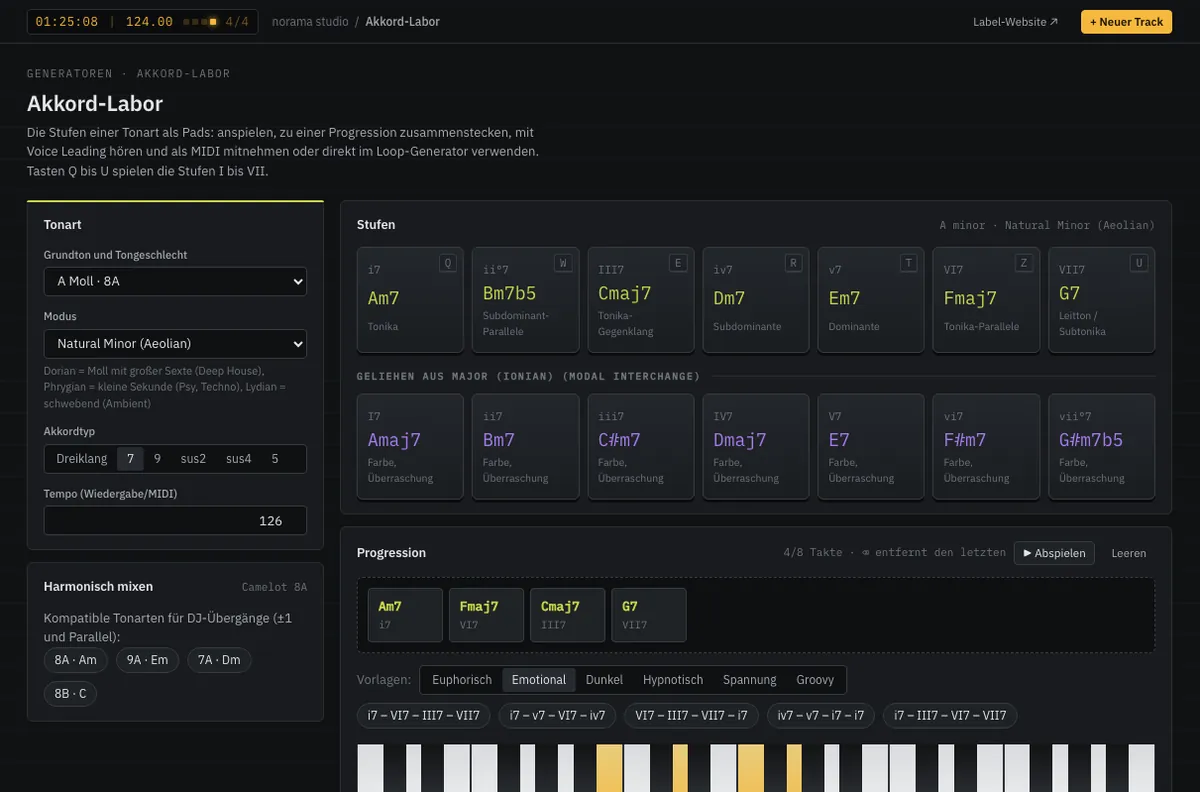The height and width of the screenshot is (792, 1200).
Task: Click the G7 Leitton pad
Action: tap(1102, 300)
